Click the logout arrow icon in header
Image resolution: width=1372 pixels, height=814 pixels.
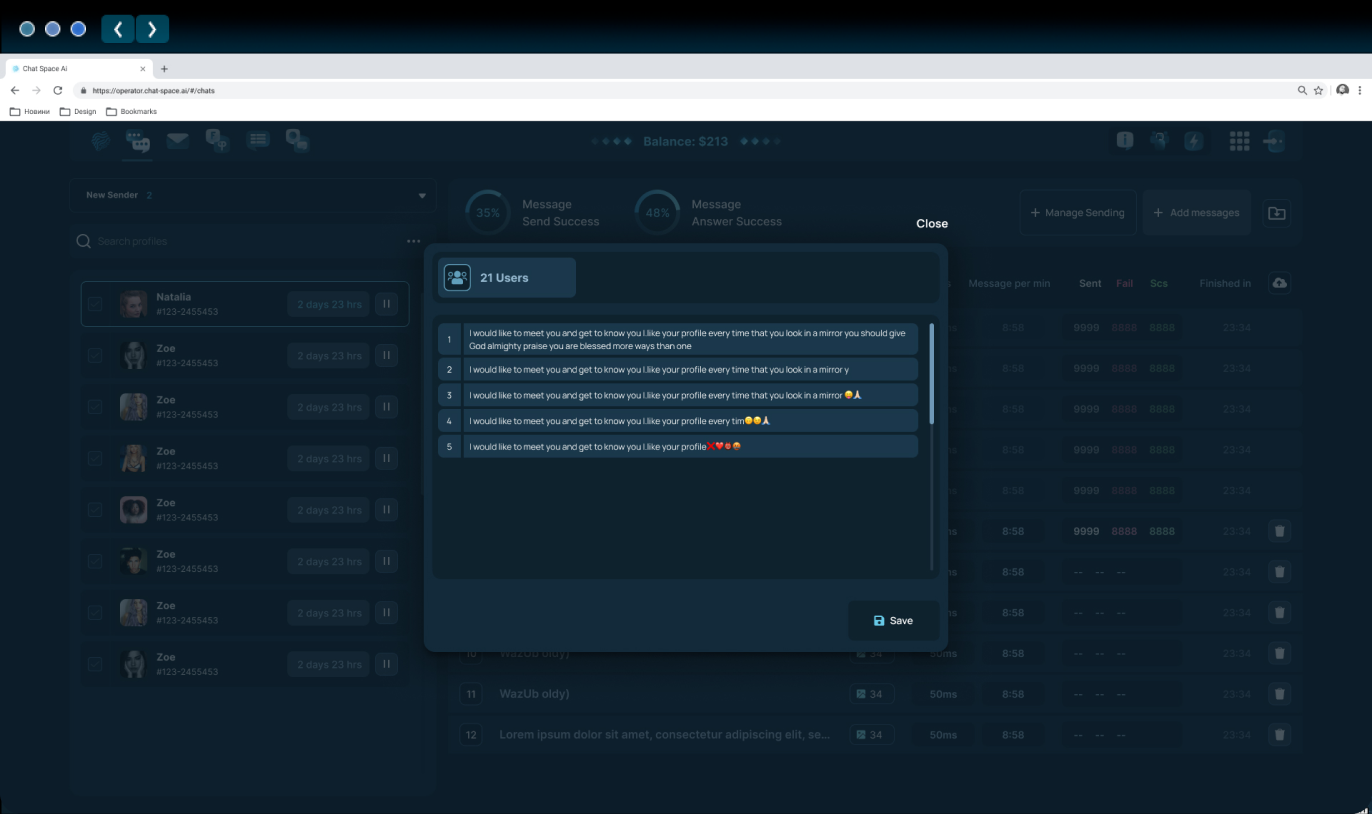1274,141
